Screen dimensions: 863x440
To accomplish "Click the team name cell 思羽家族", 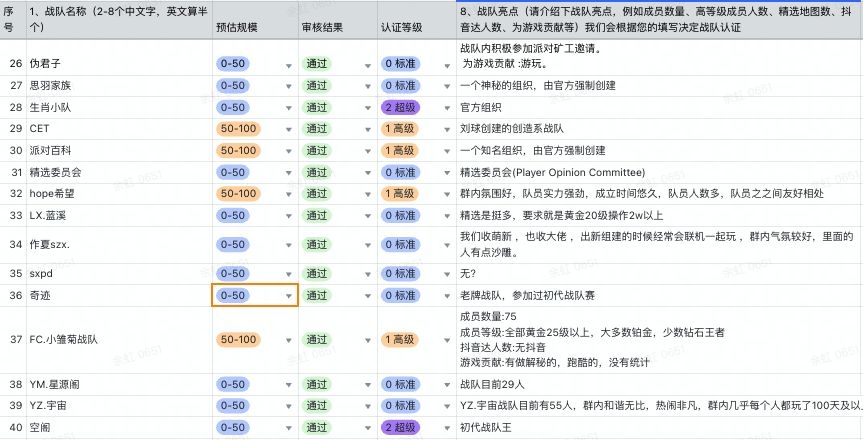I will point(119,85).
